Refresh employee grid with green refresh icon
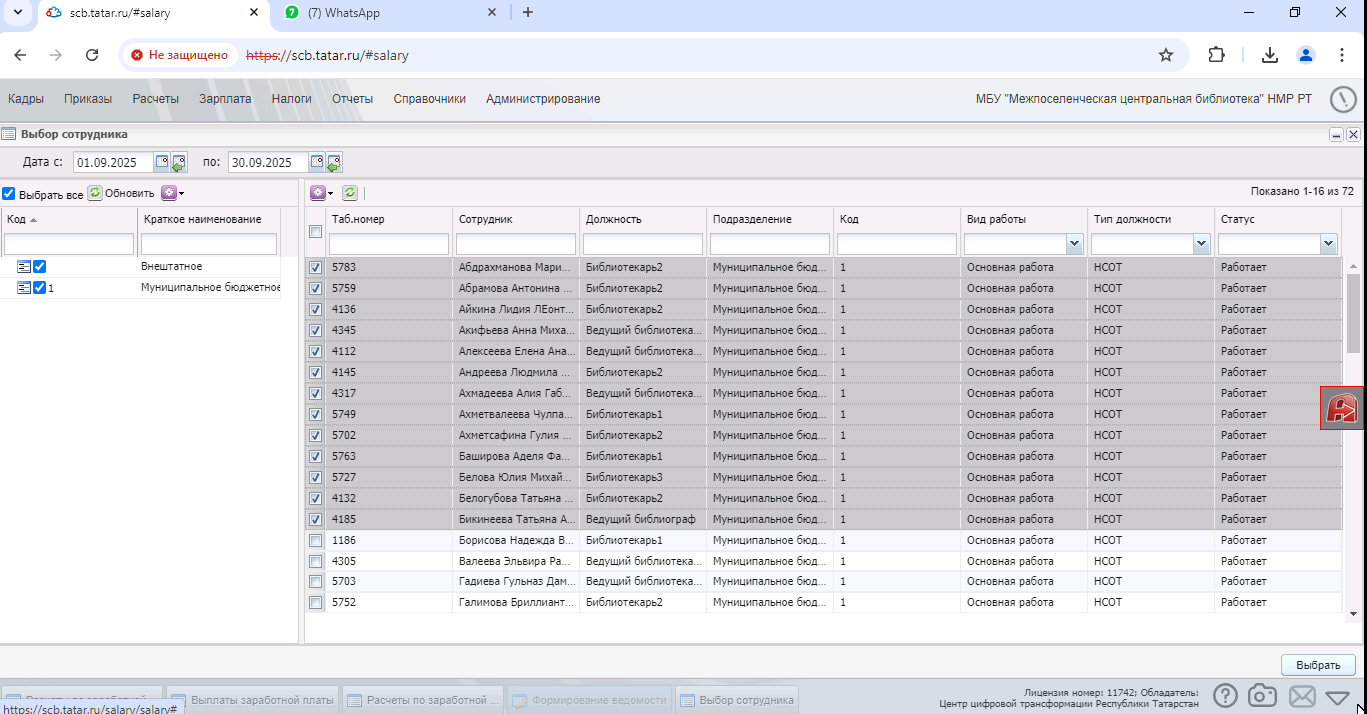This screenshot has height=714, width=1367. click(350, 193)
